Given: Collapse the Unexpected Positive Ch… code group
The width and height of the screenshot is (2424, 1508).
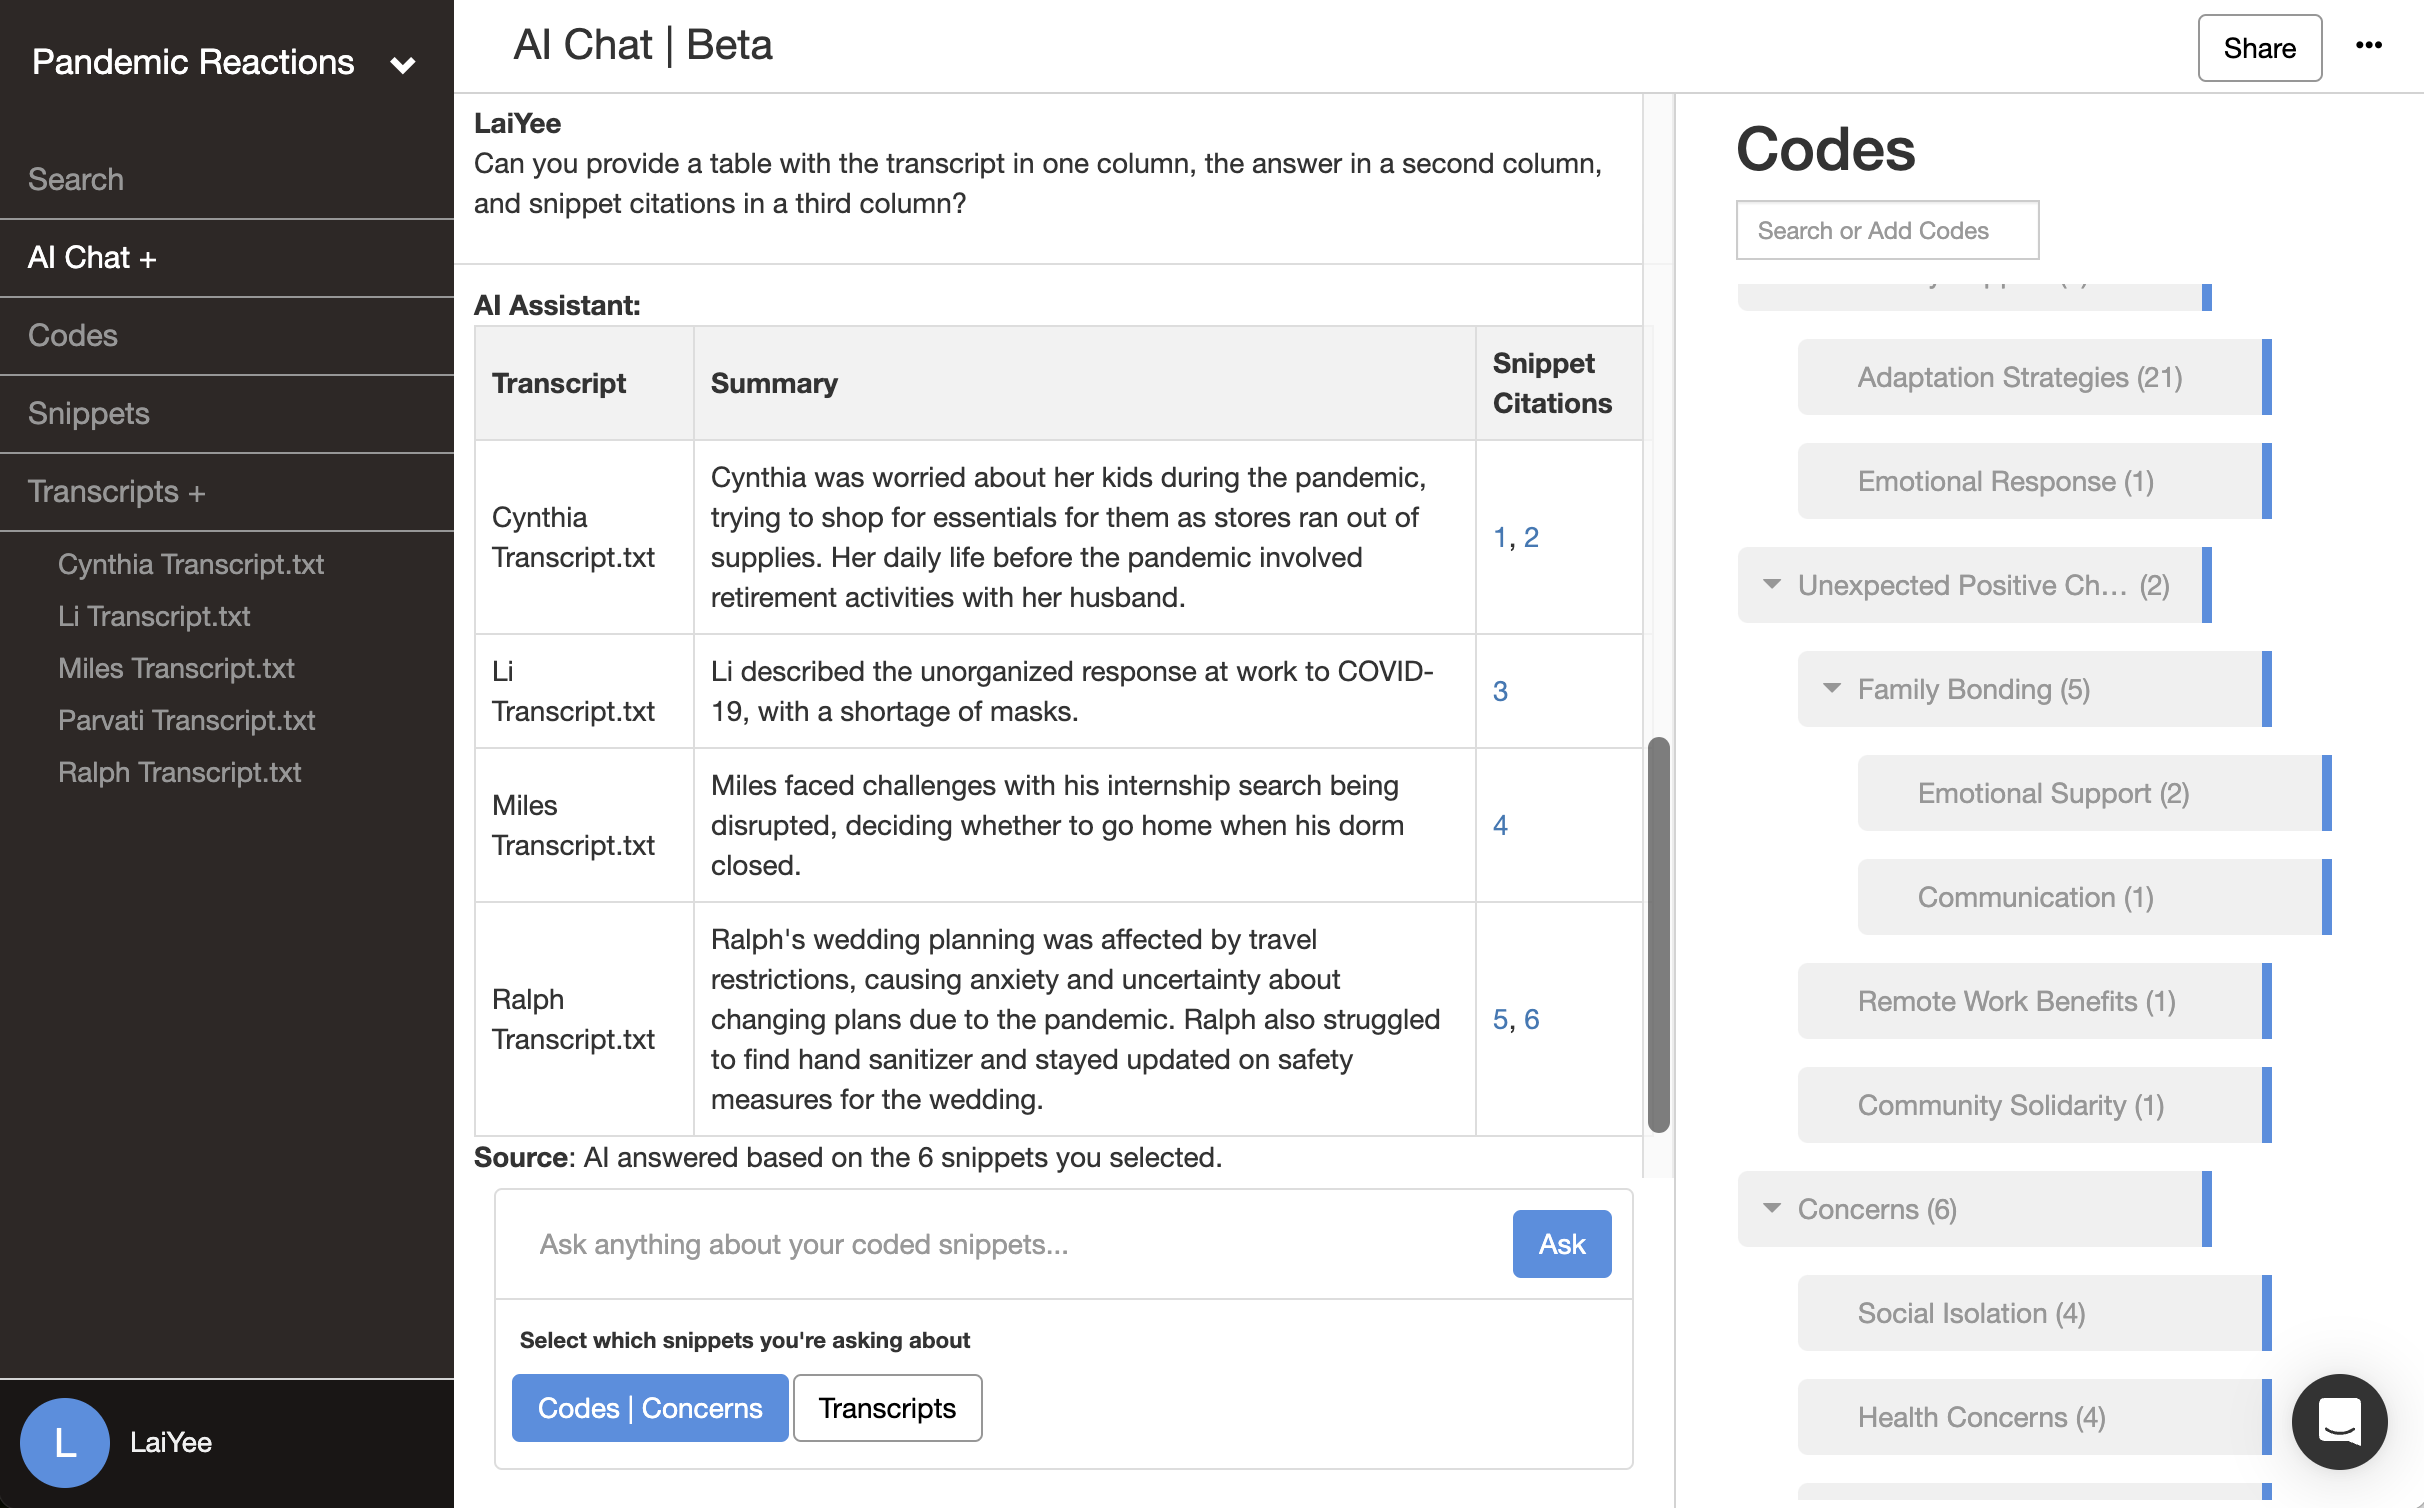Looking at the screenshot, I should [1771, 584].
